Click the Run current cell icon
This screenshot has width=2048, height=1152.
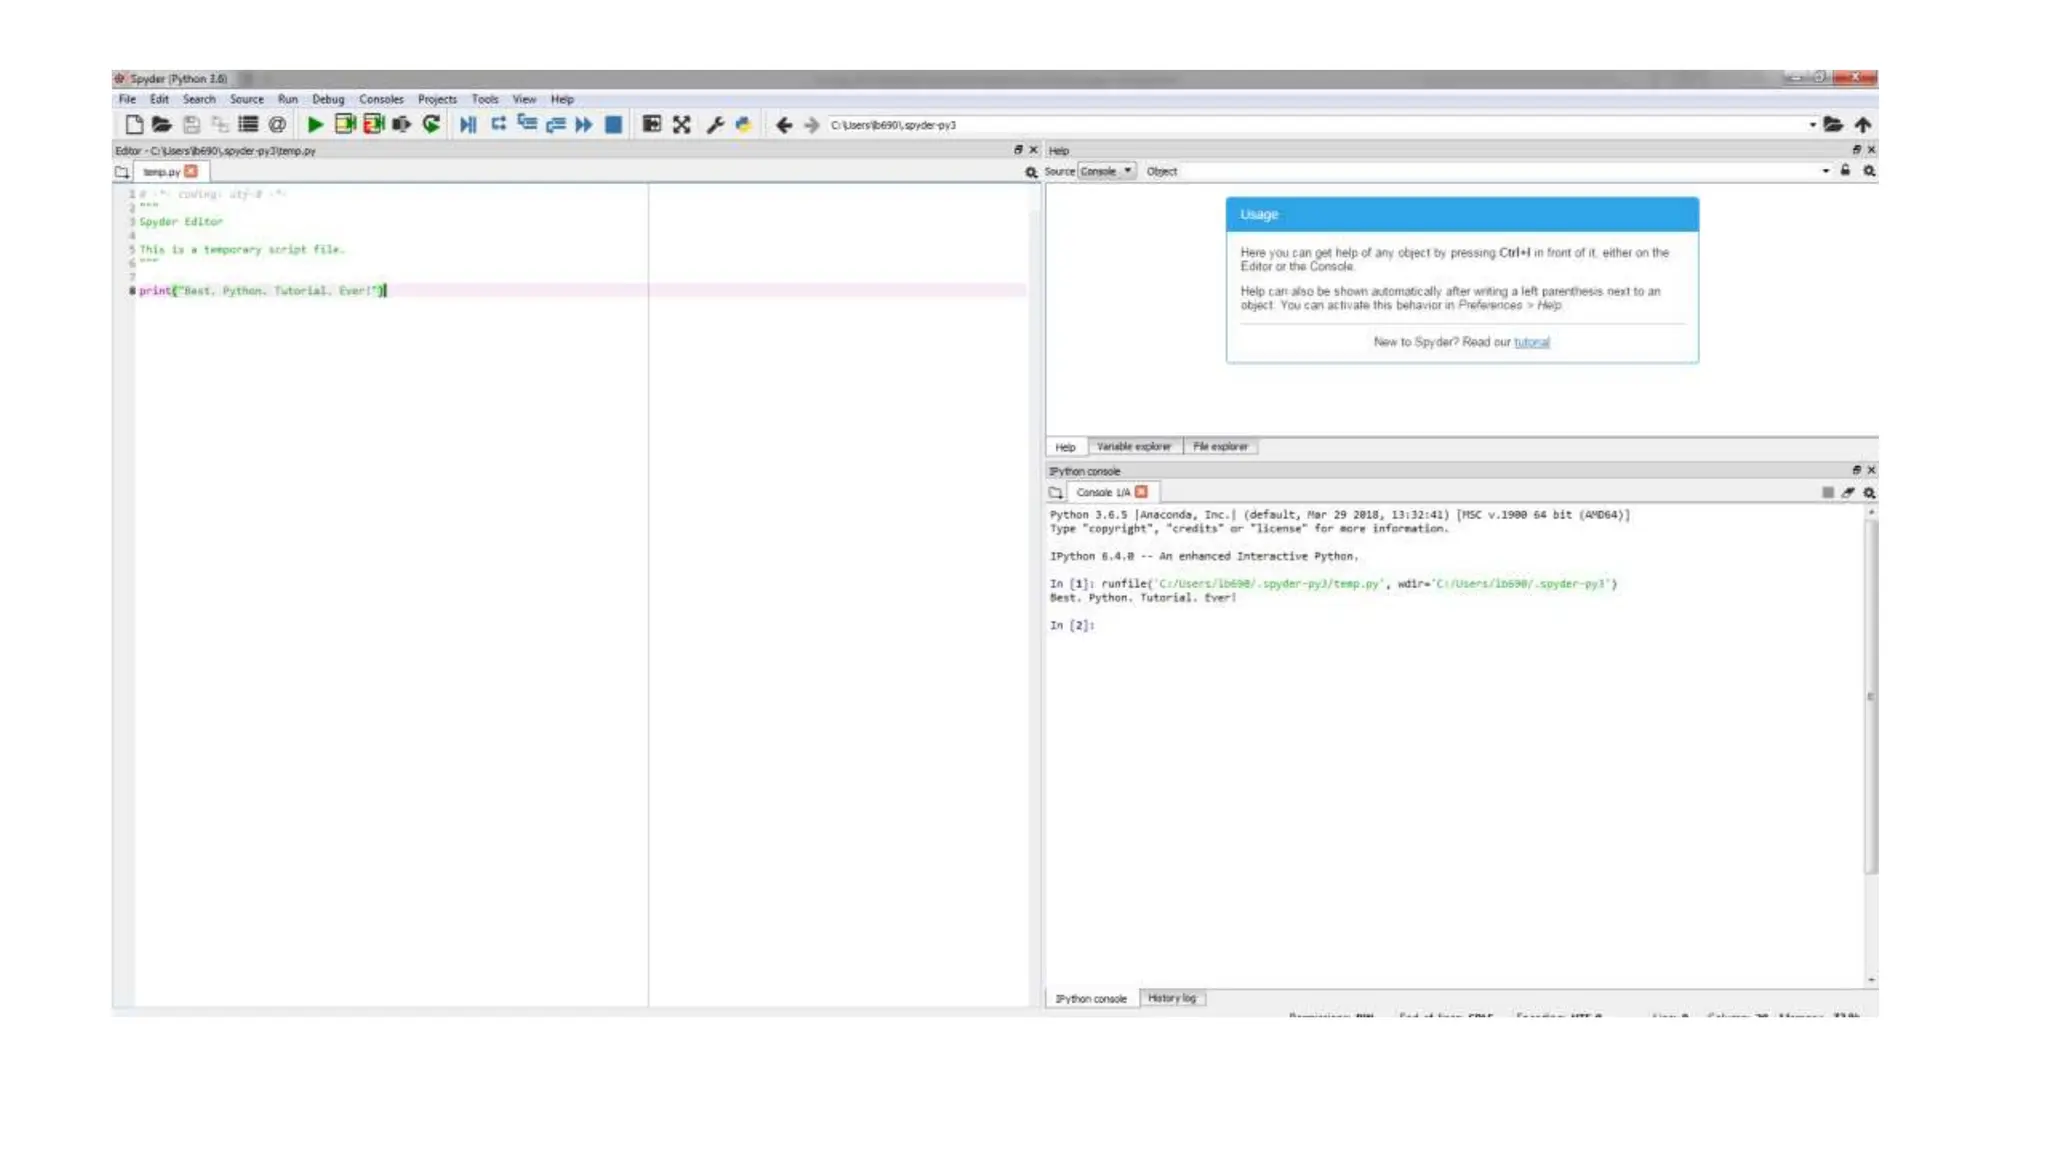coord(344,125)
